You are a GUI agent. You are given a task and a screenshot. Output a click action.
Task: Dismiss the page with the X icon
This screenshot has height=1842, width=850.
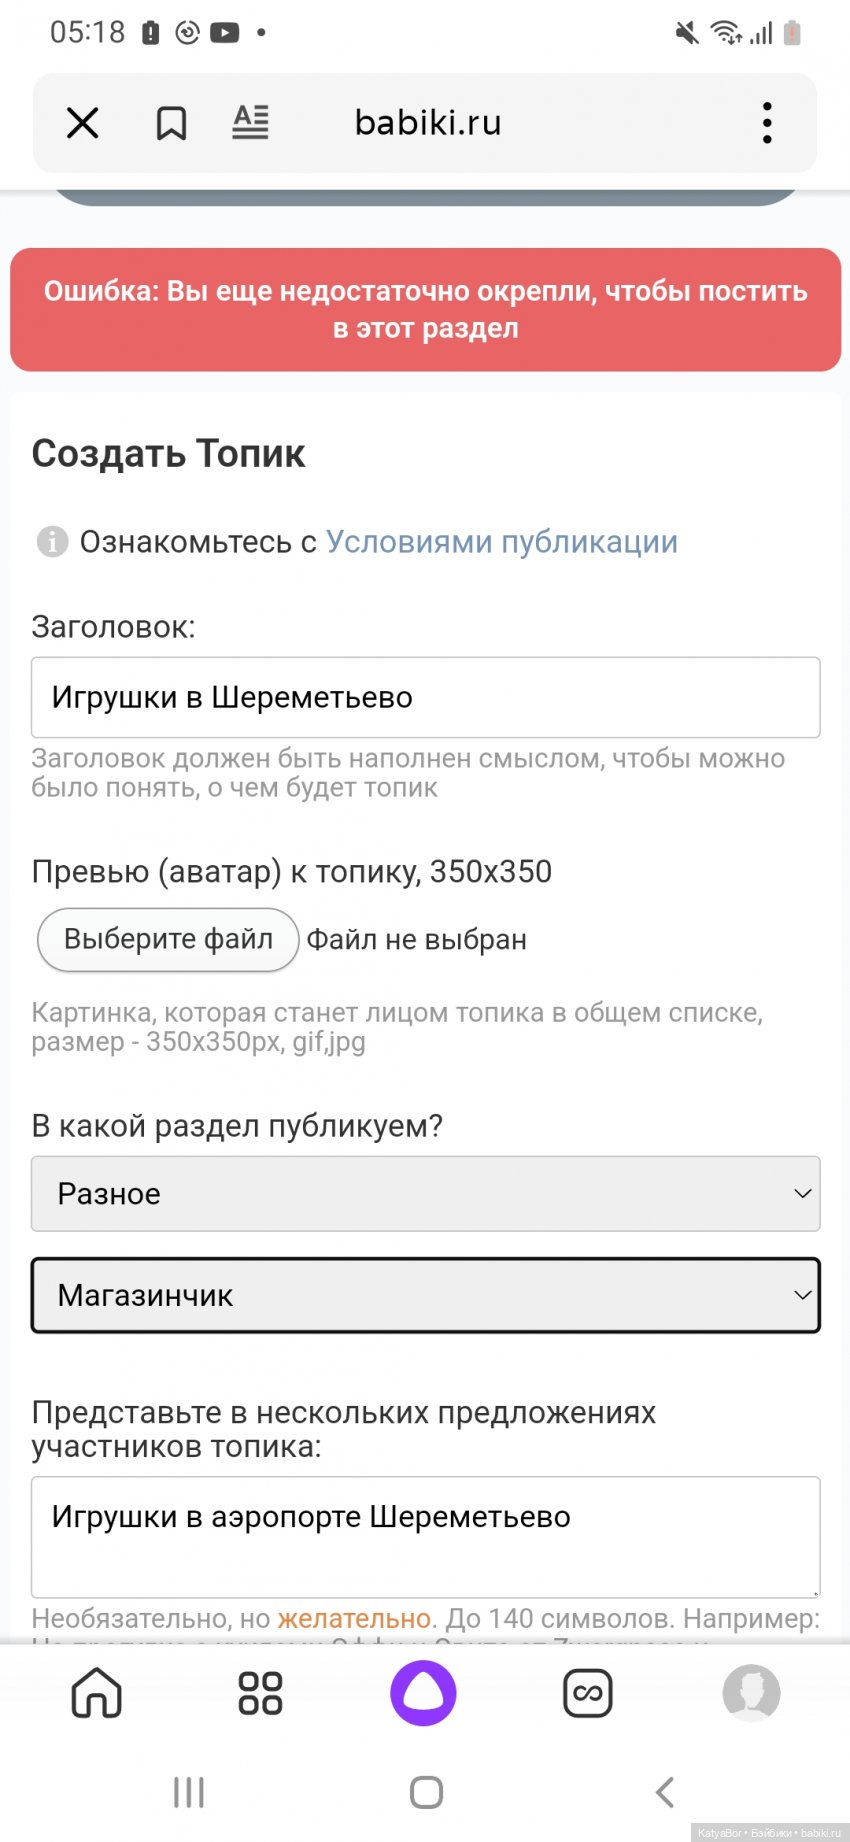pos(81,122)
